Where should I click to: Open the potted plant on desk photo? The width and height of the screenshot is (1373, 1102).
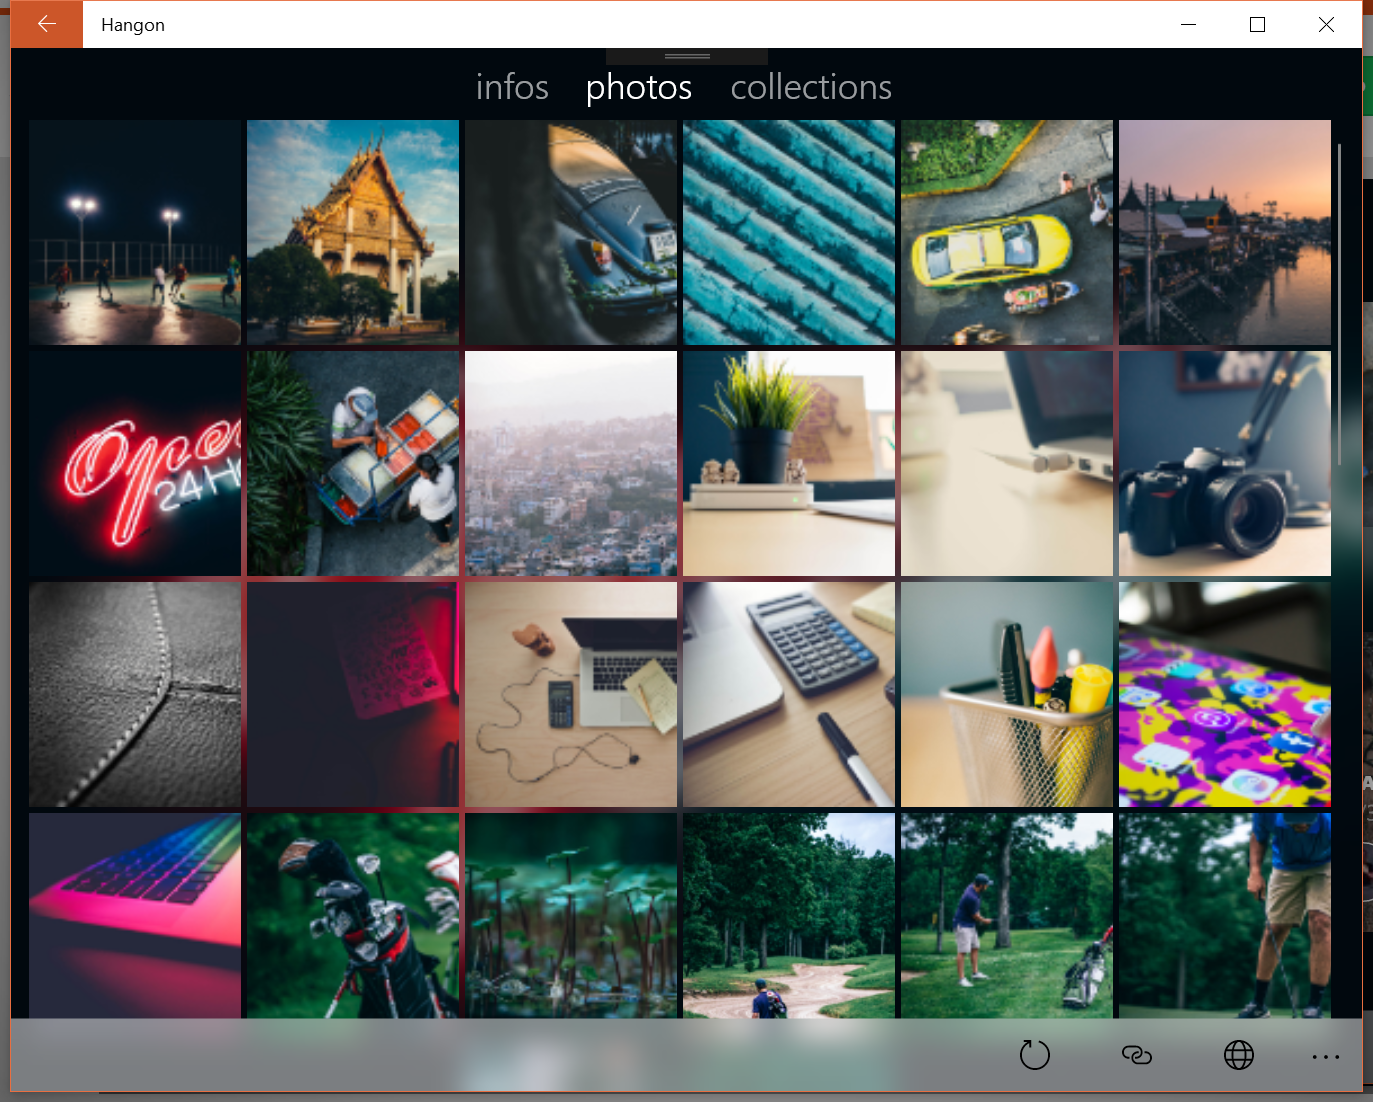click(x=789, y=463)
